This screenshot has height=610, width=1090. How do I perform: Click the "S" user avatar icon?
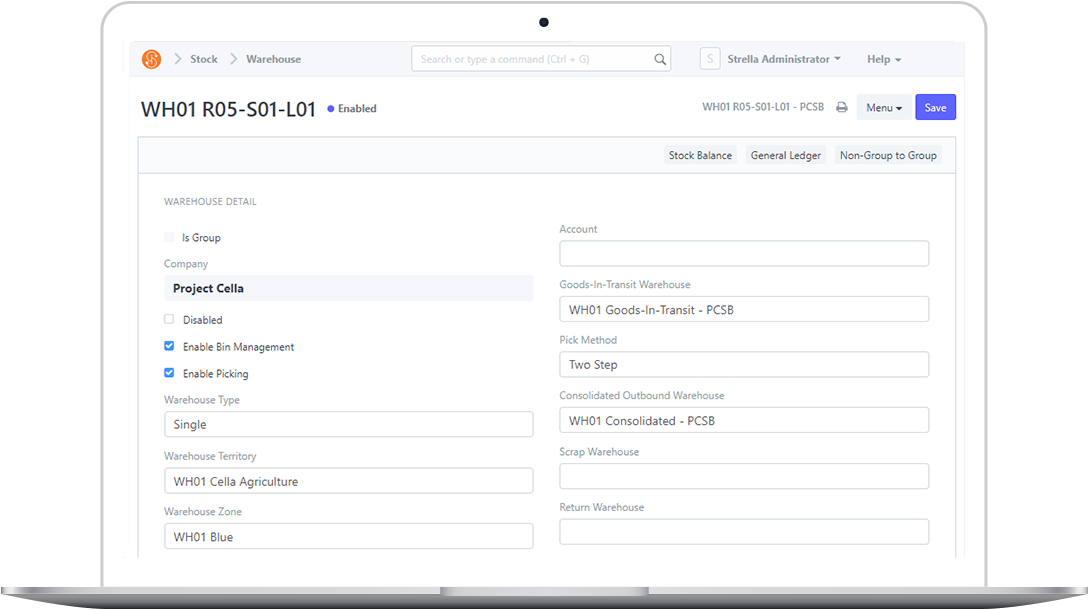(710, 58)
